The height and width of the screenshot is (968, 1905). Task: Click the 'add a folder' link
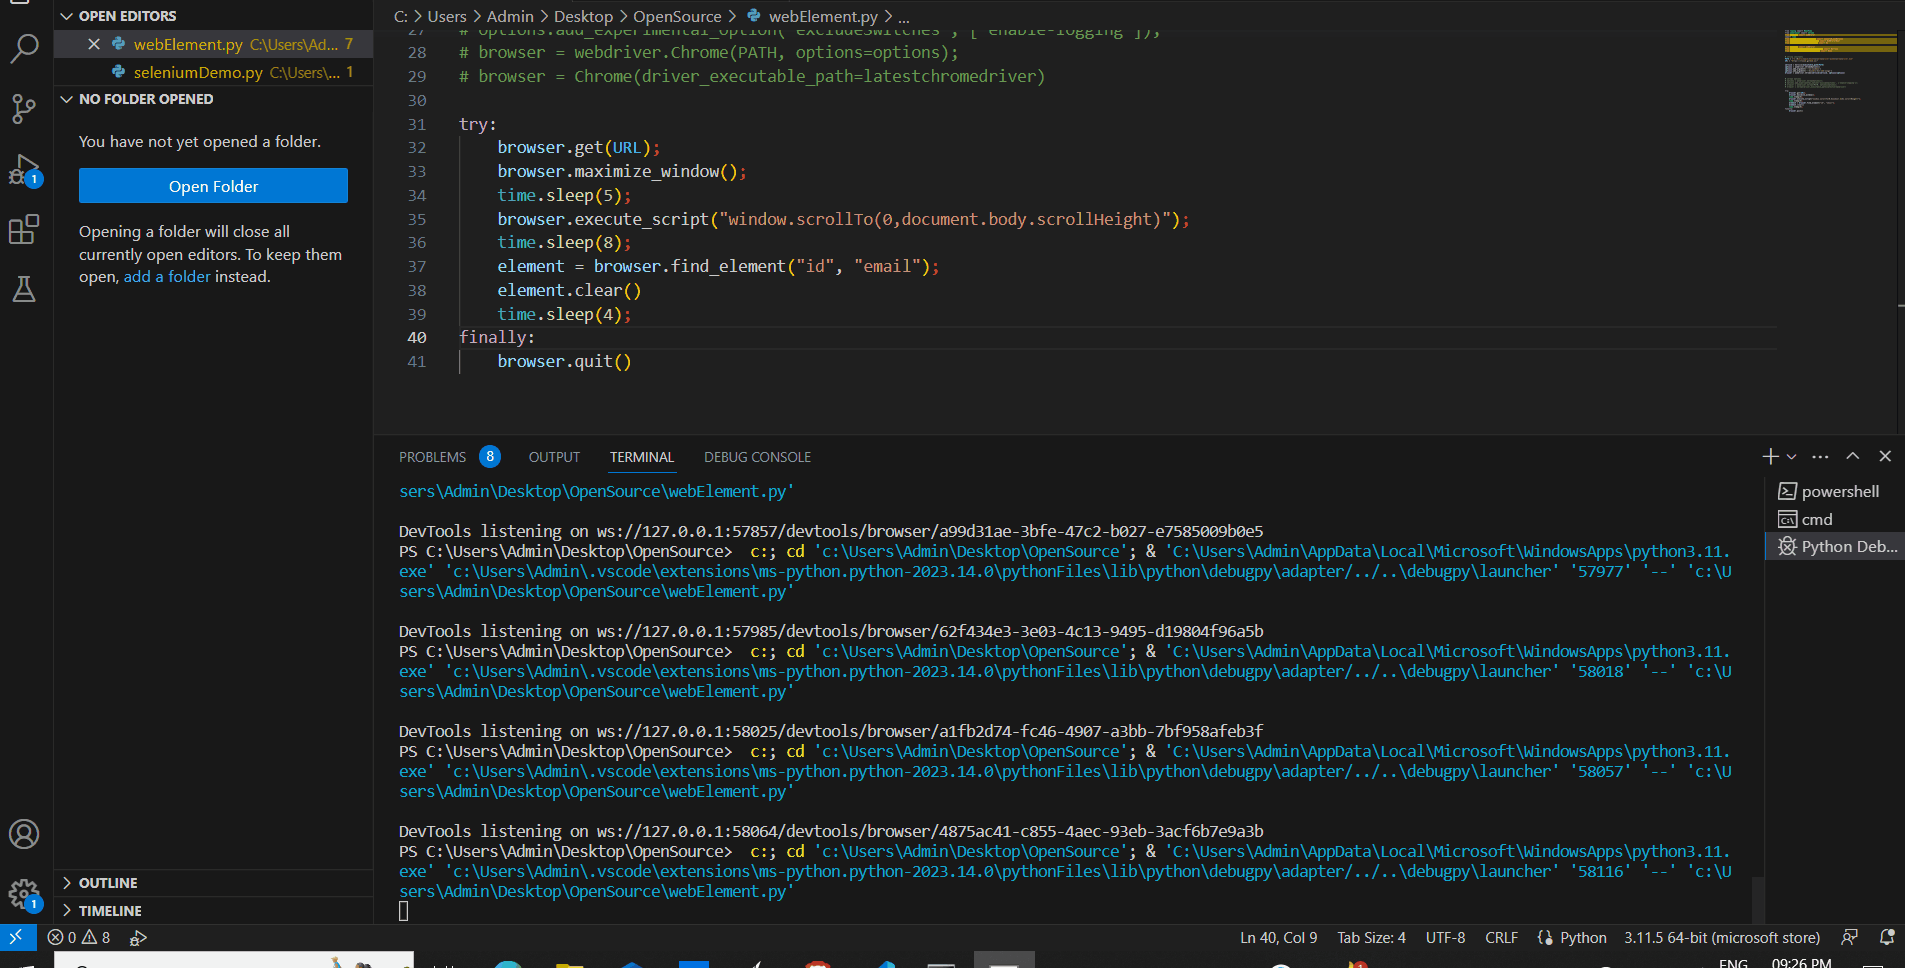click(x=167, y=277)
